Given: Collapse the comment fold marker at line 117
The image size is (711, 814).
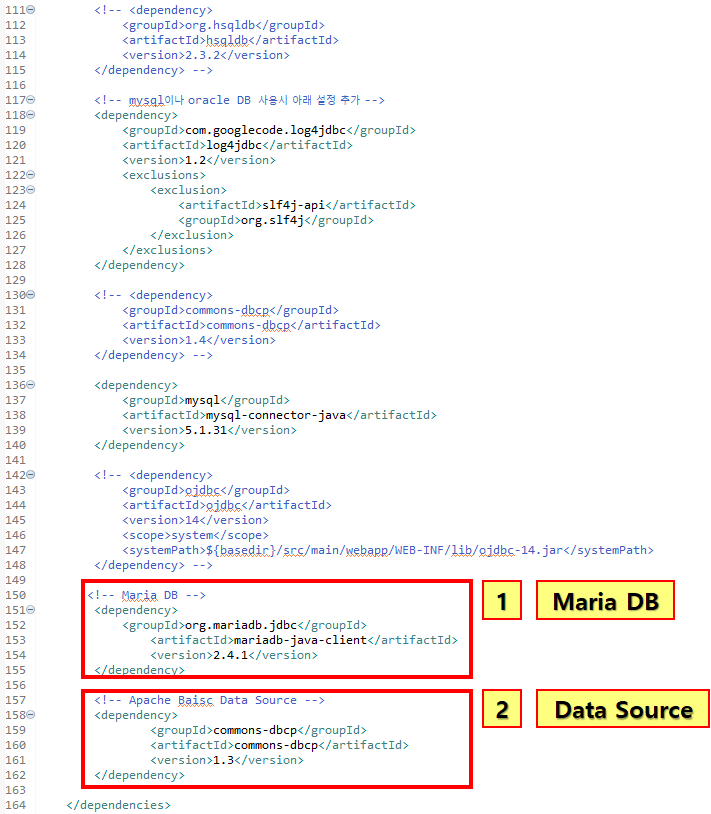Looking at the screenshot, I should (31, 99).
